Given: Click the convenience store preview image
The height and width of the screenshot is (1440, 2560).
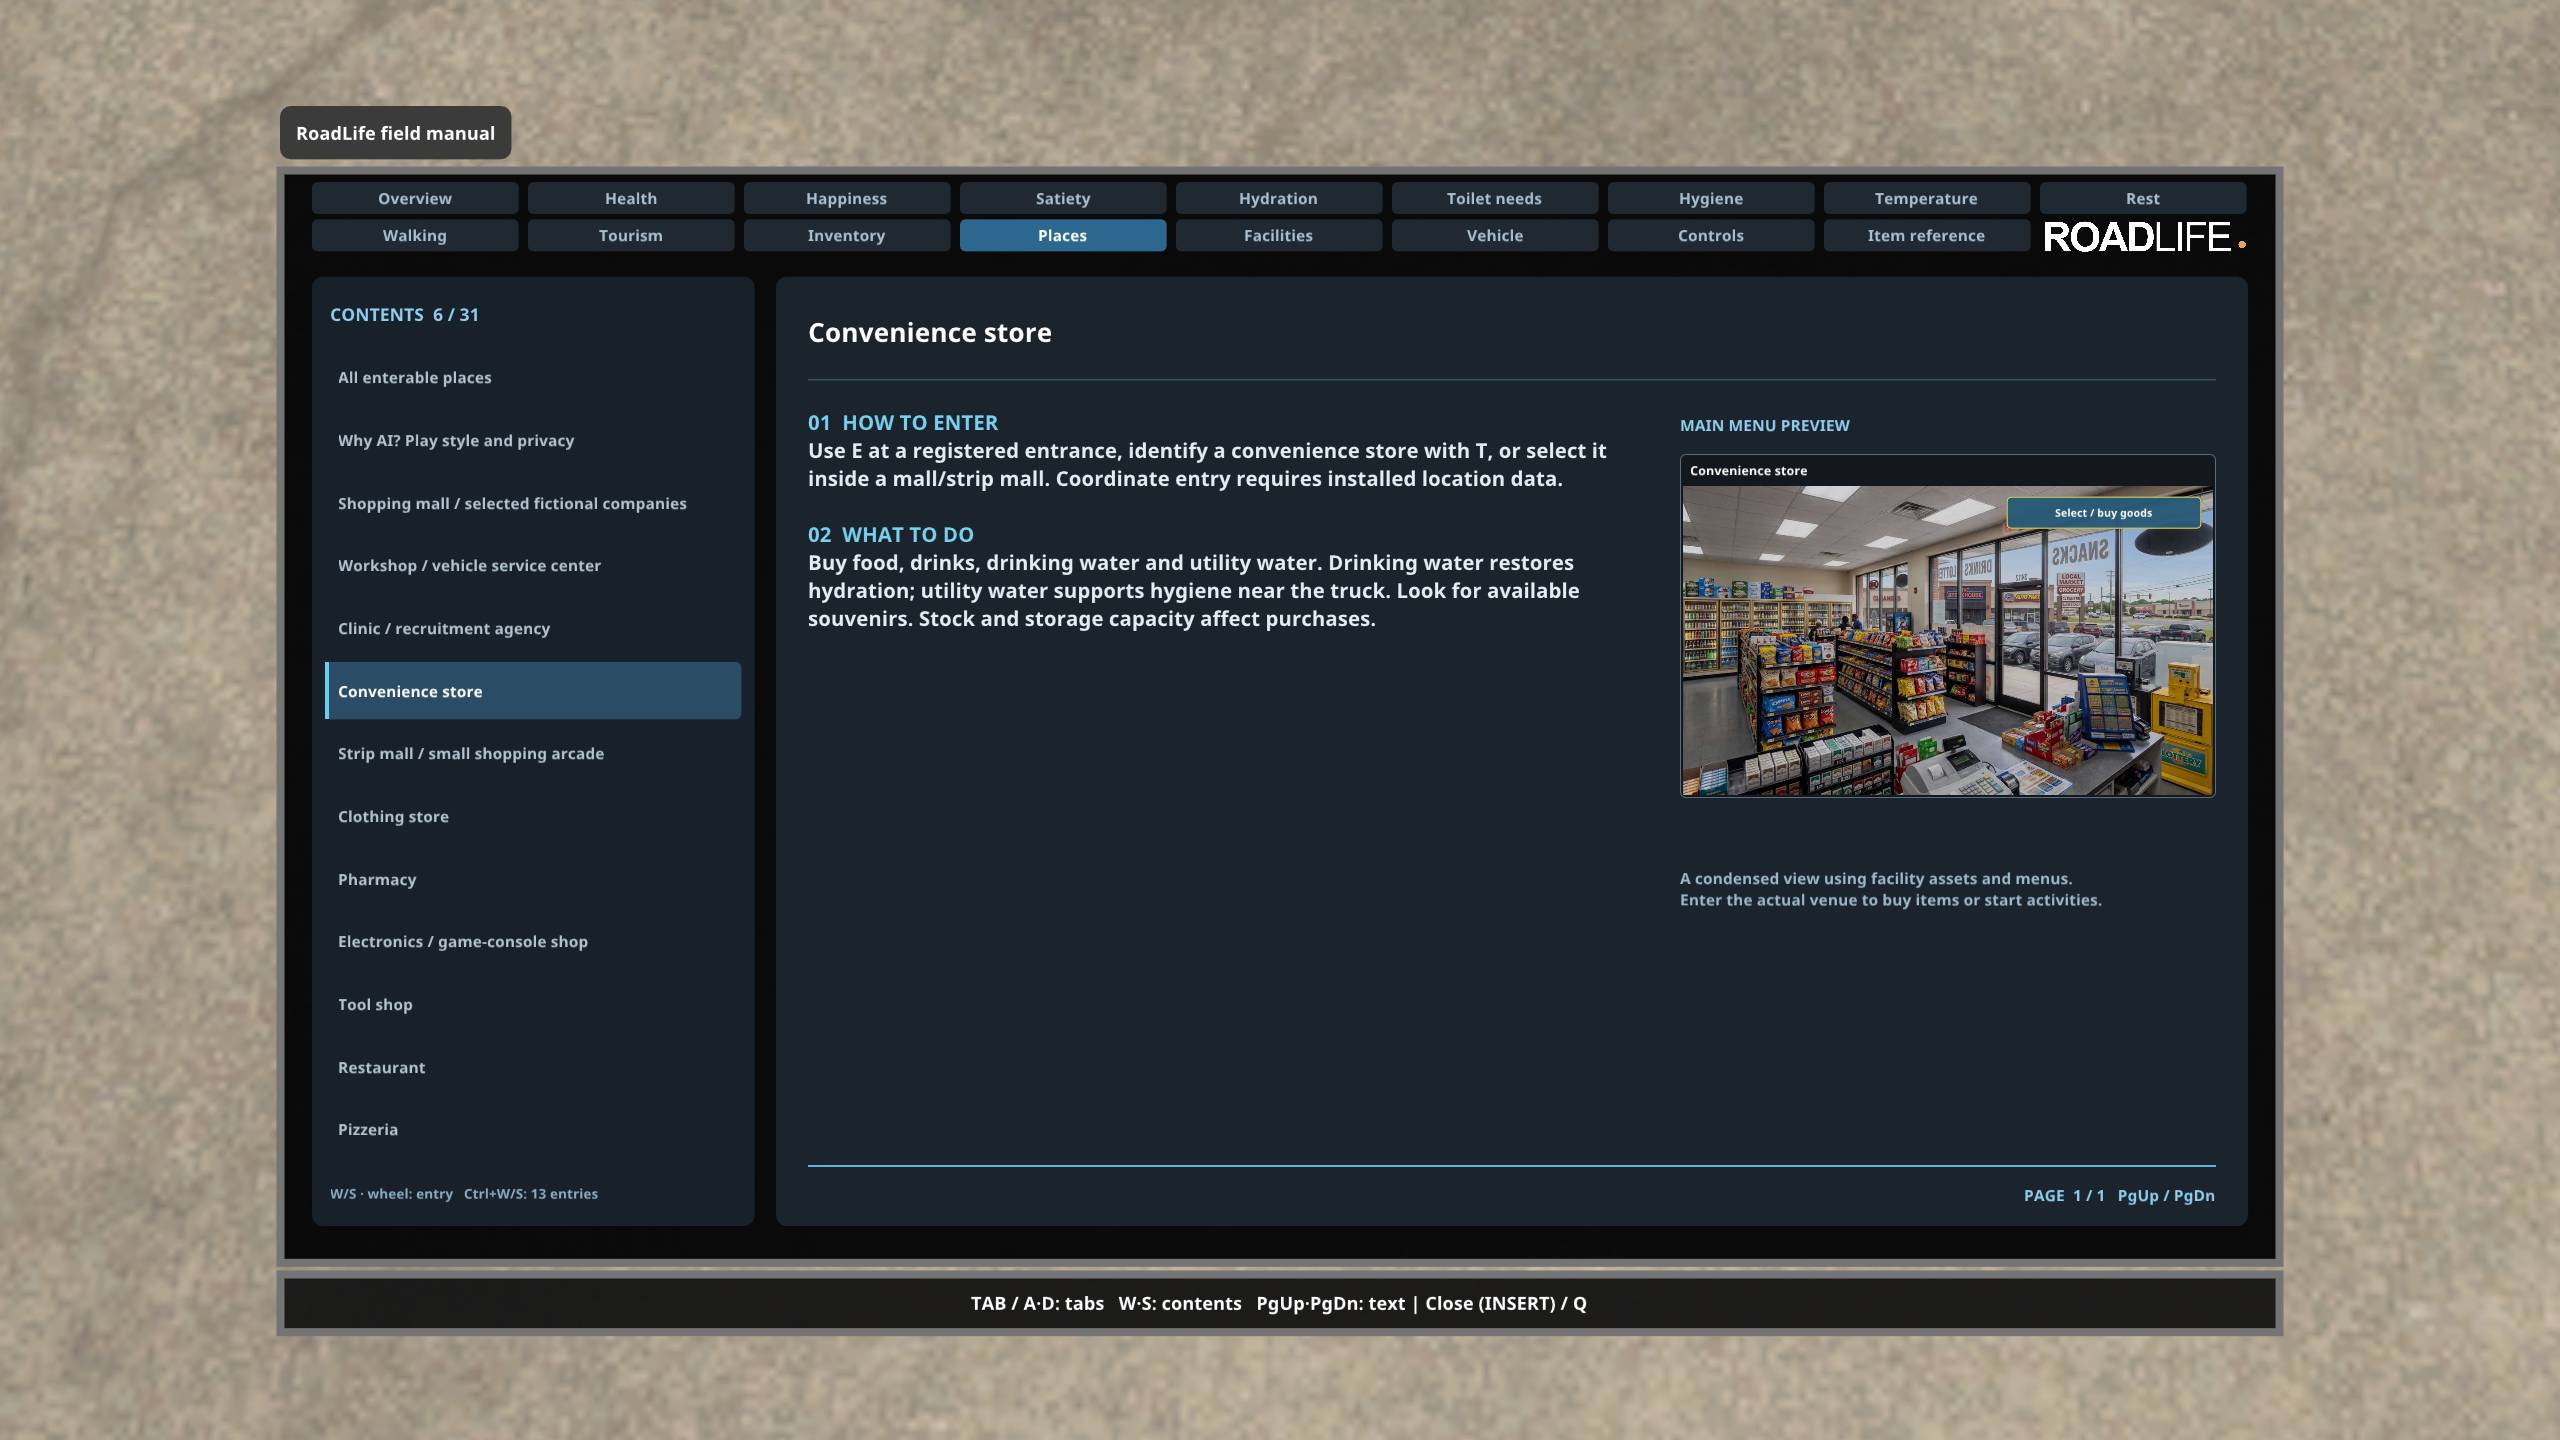Looking at the screenshot, I should (x=1947, y=641).
